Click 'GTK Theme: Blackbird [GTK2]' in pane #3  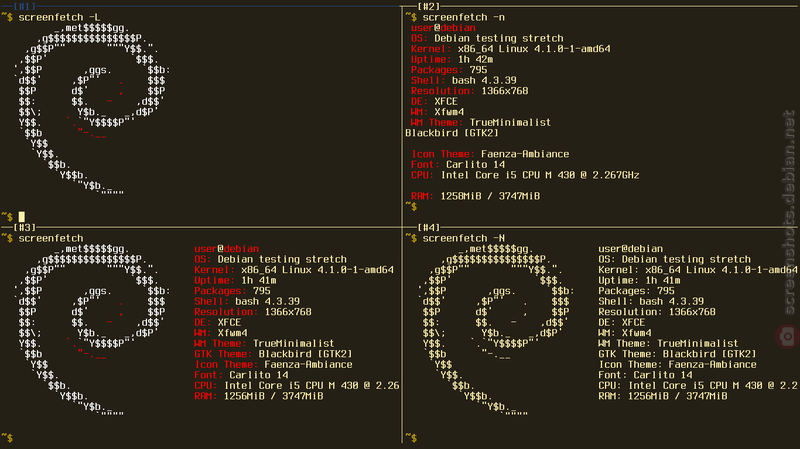[273, 354]
